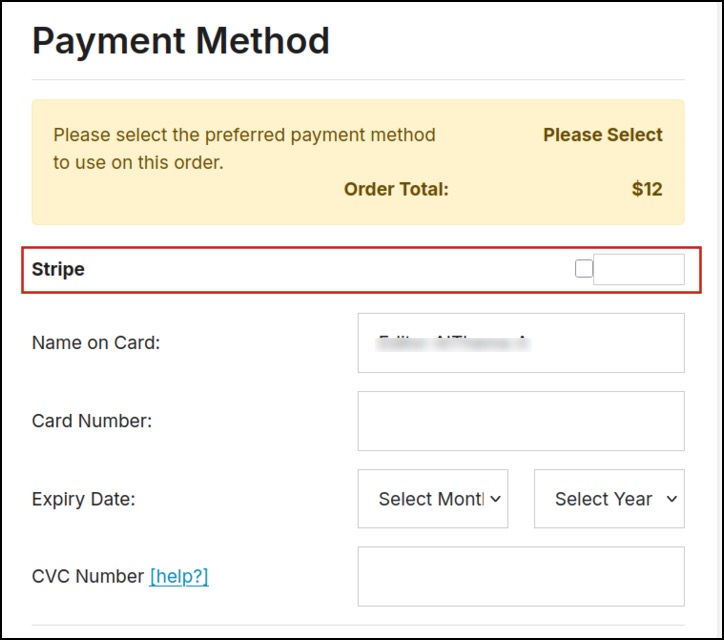
Task: Click the Payment Method heading
Action: (x=181, y=42)
